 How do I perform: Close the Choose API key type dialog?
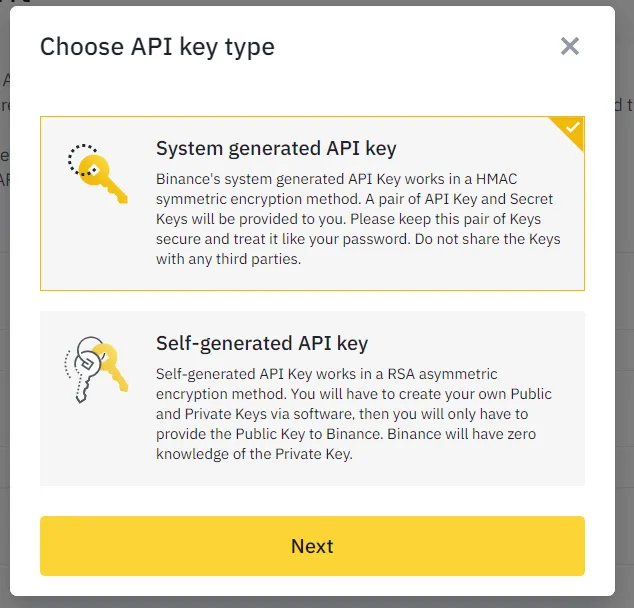[570, 46]
